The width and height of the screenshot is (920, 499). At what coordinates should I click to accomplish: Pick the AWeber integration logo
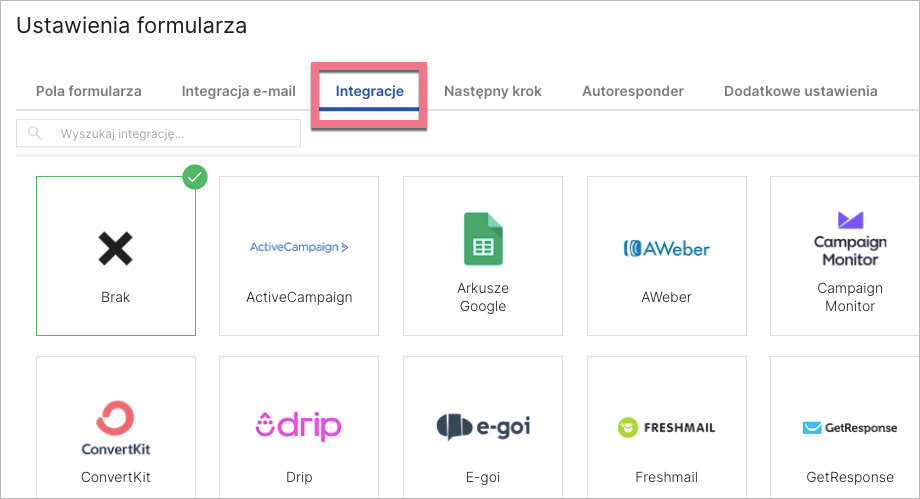coord(667,247)
